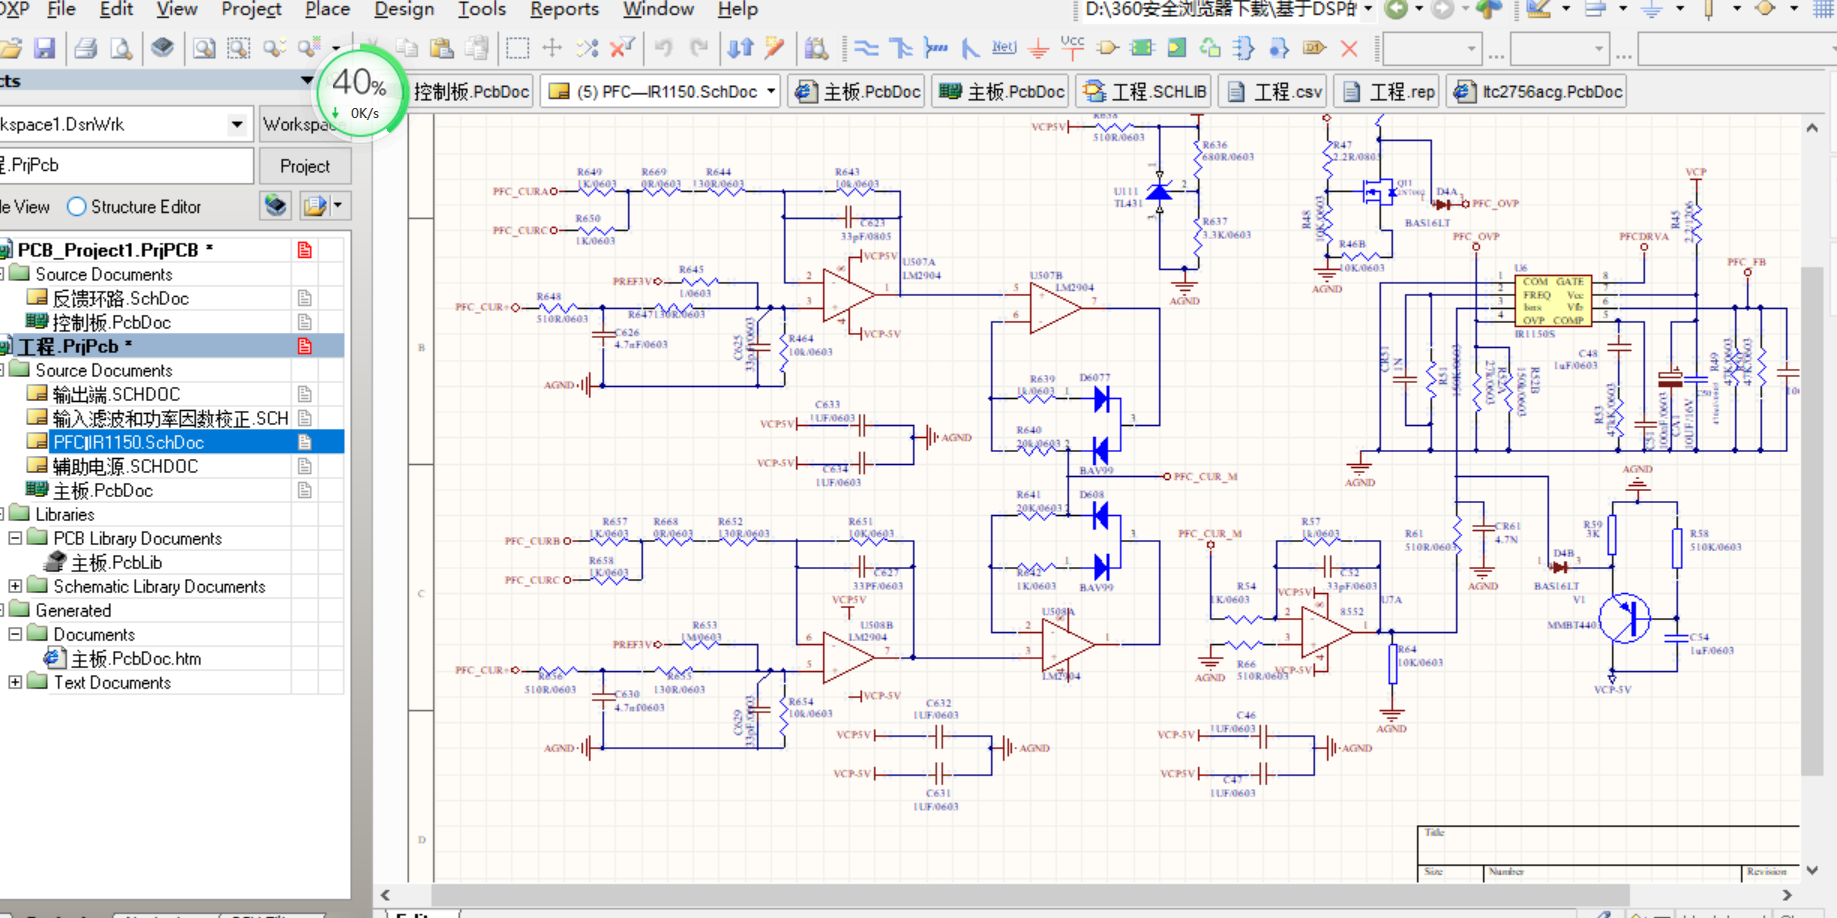This screenshot has height=918, width=1837.
Task: Switch to the 控制板.PcbDoc tab
Action: tap(471, 92)
